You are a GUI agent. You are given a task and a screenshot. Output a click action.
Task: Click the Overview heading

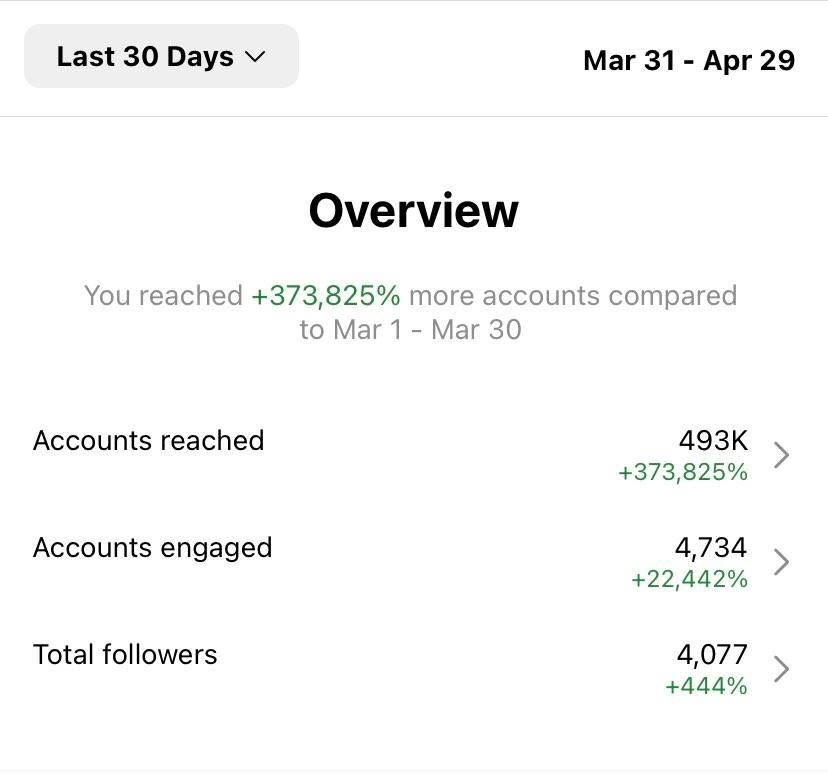413,211
